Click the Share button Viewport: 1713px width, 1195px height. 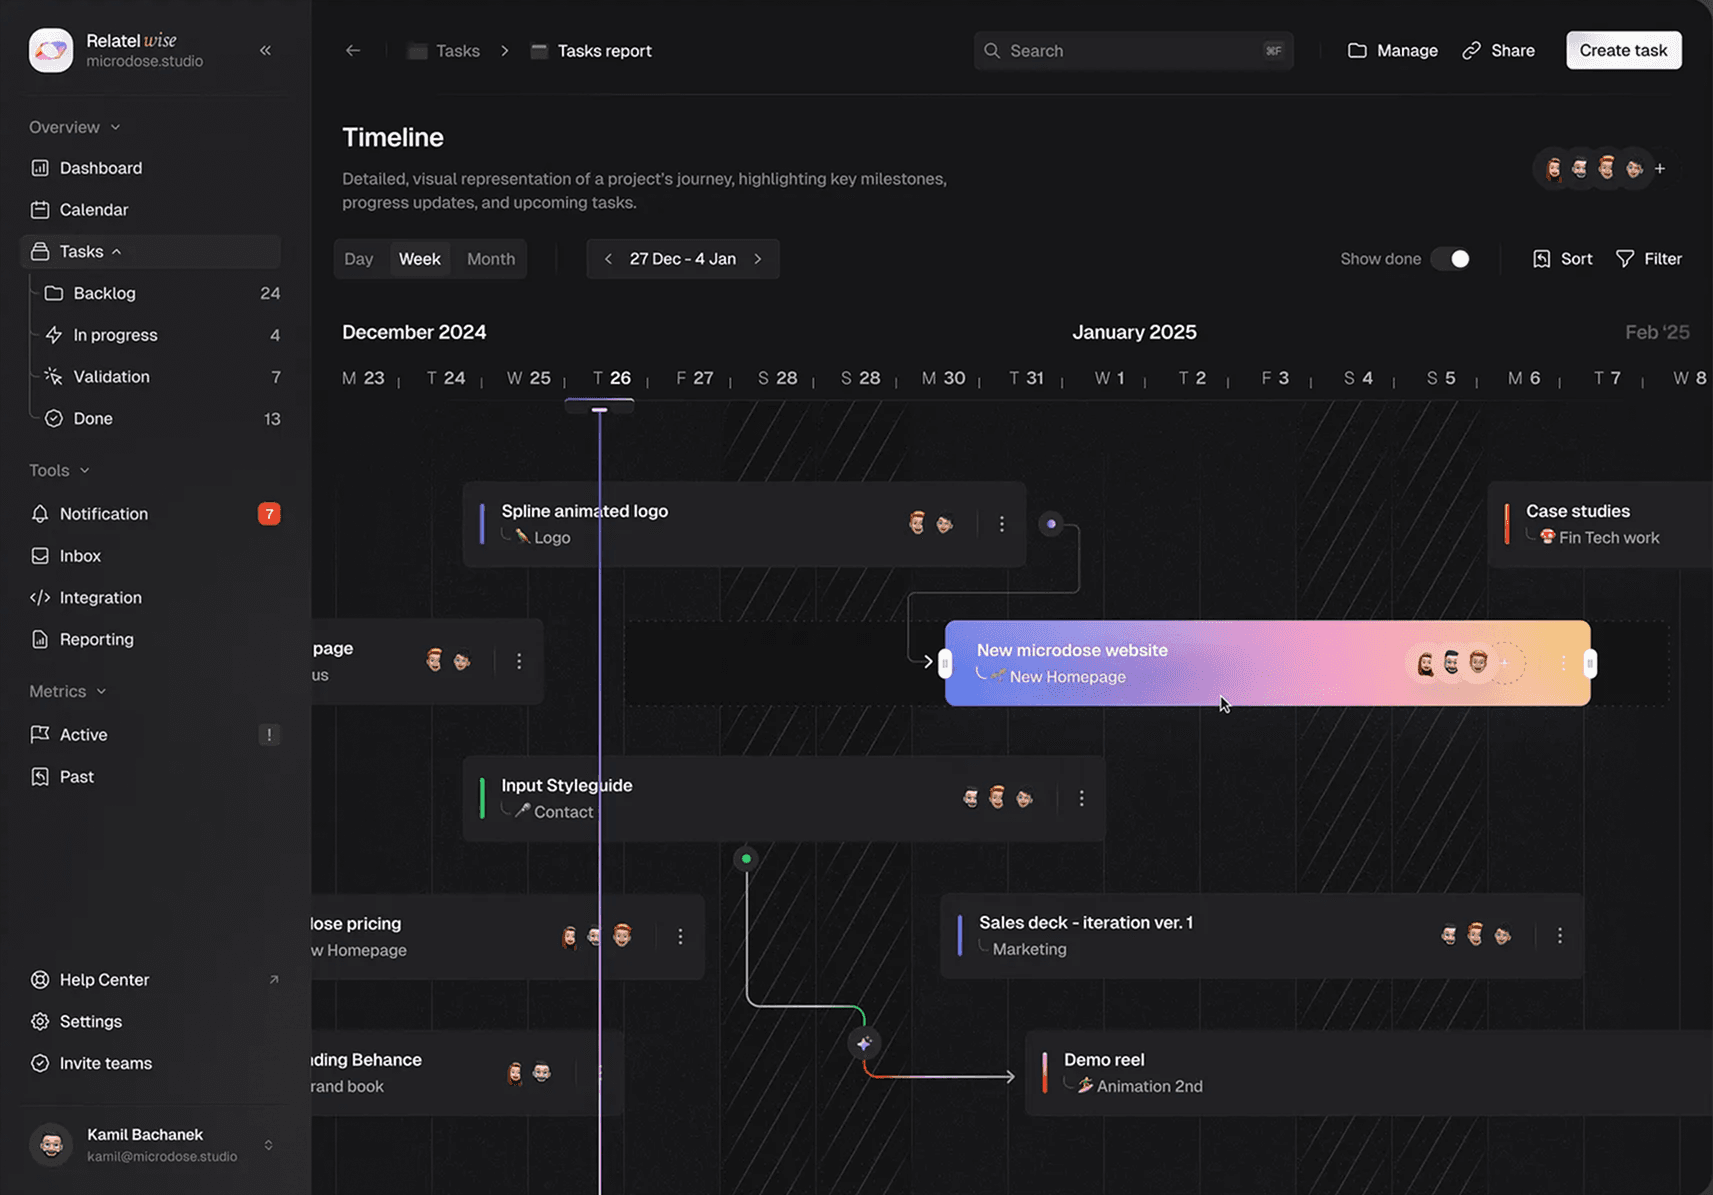[1498, 50]
